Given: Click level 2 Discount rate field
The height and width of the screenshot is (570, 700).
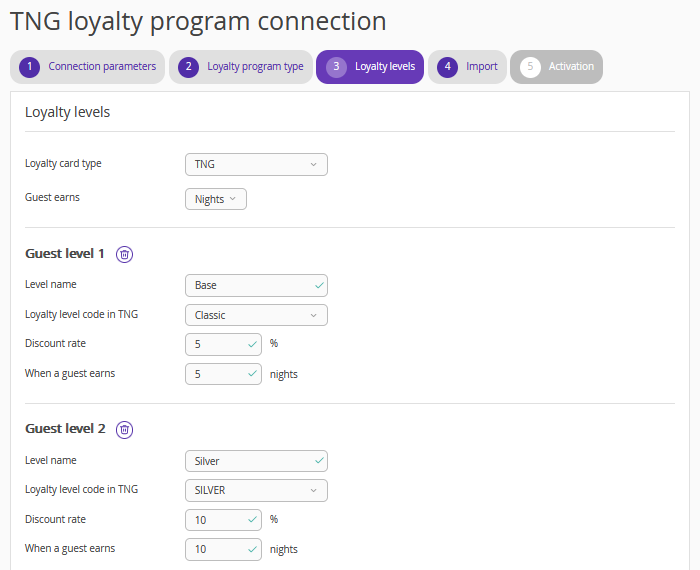Looking at the screenshot, I should [220, 520].
